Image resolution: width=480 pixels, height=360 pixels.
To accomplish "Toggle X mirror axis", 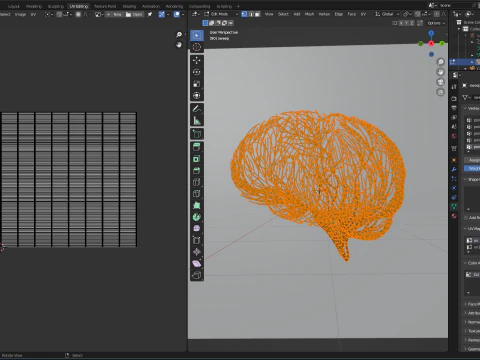I will 402,23.
